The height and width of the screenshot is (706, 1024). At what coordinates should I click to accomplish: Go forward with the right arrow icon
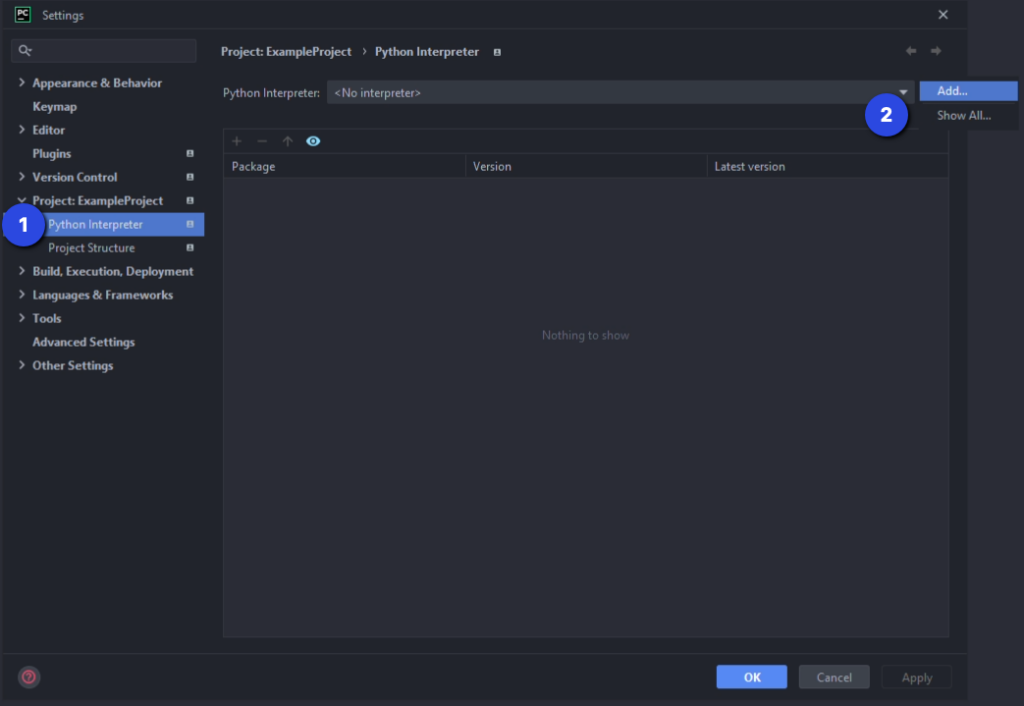click(936, 51)
